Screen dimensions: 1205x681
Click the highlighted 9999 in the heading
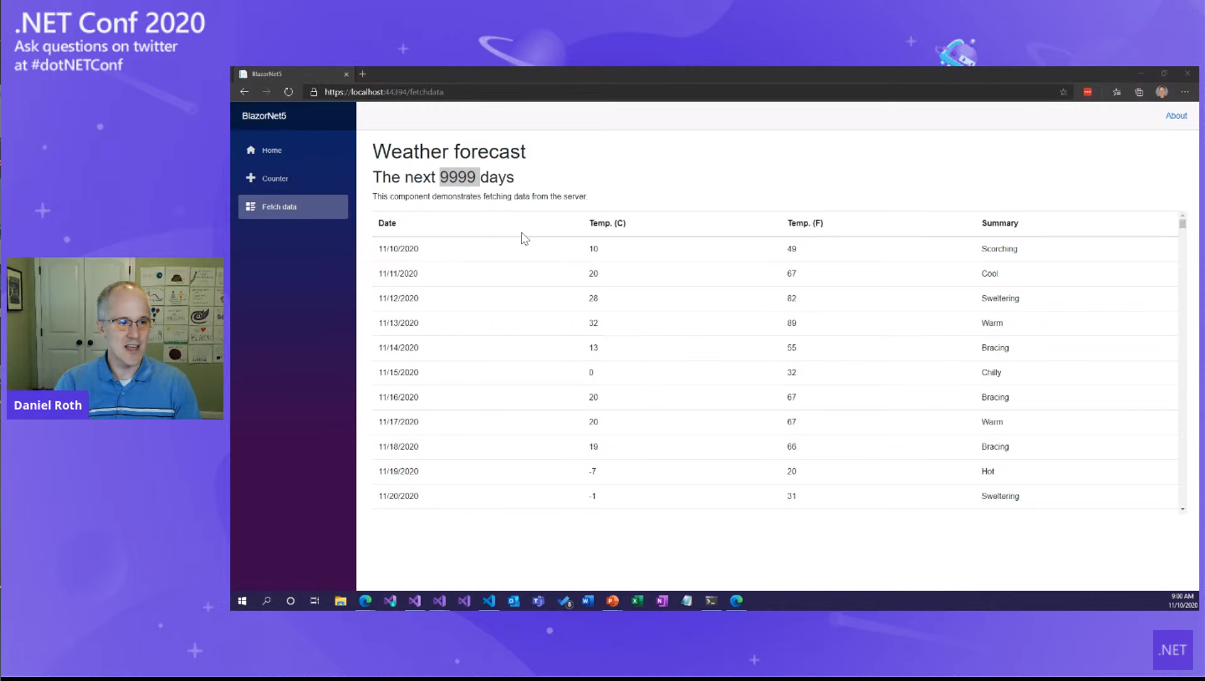(458, 177)
